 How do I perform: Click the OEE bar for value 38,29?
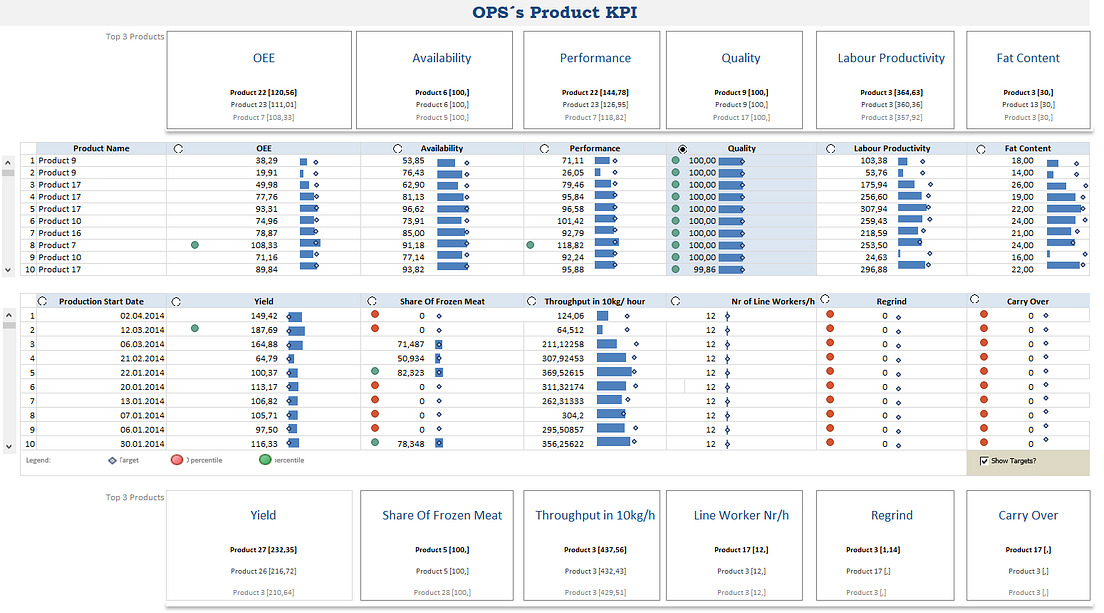click(303, 162)
